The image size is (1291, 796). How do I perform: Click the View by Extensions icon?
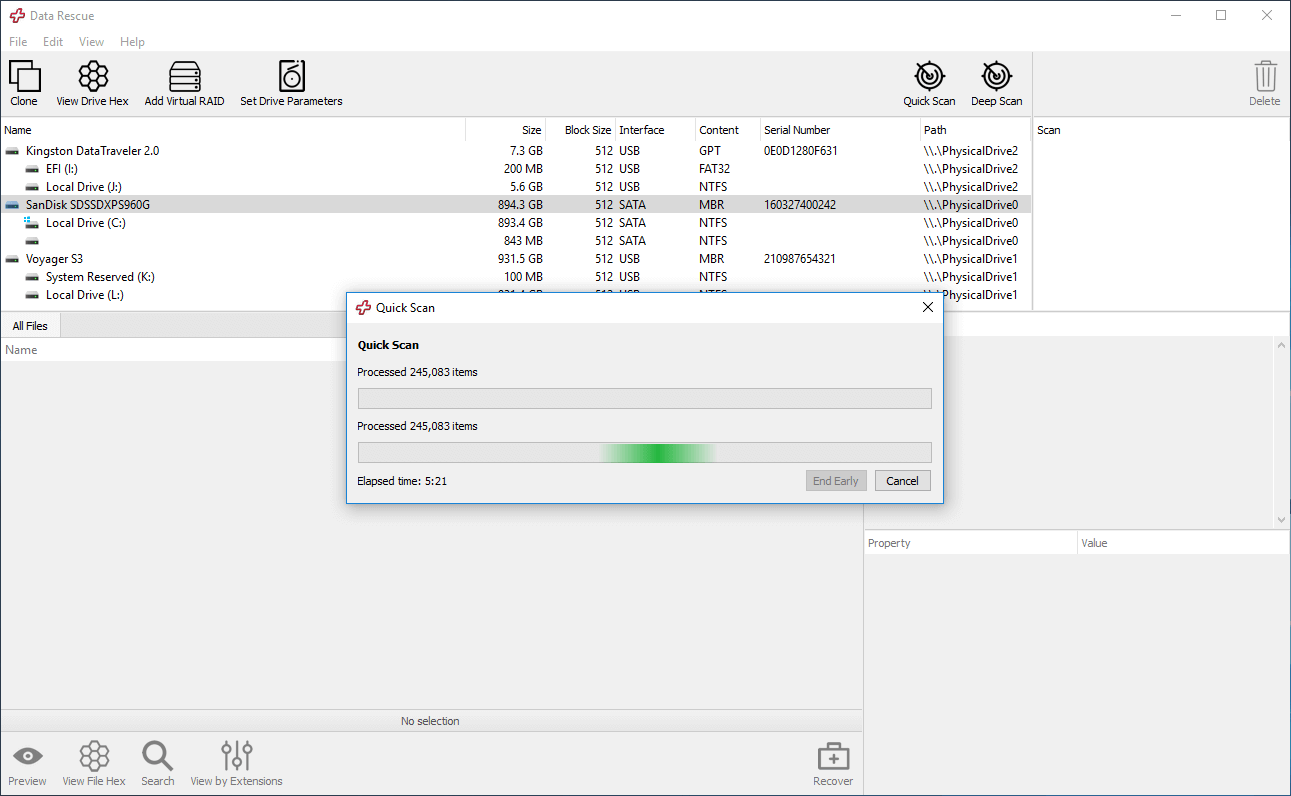tap(236, 762)
